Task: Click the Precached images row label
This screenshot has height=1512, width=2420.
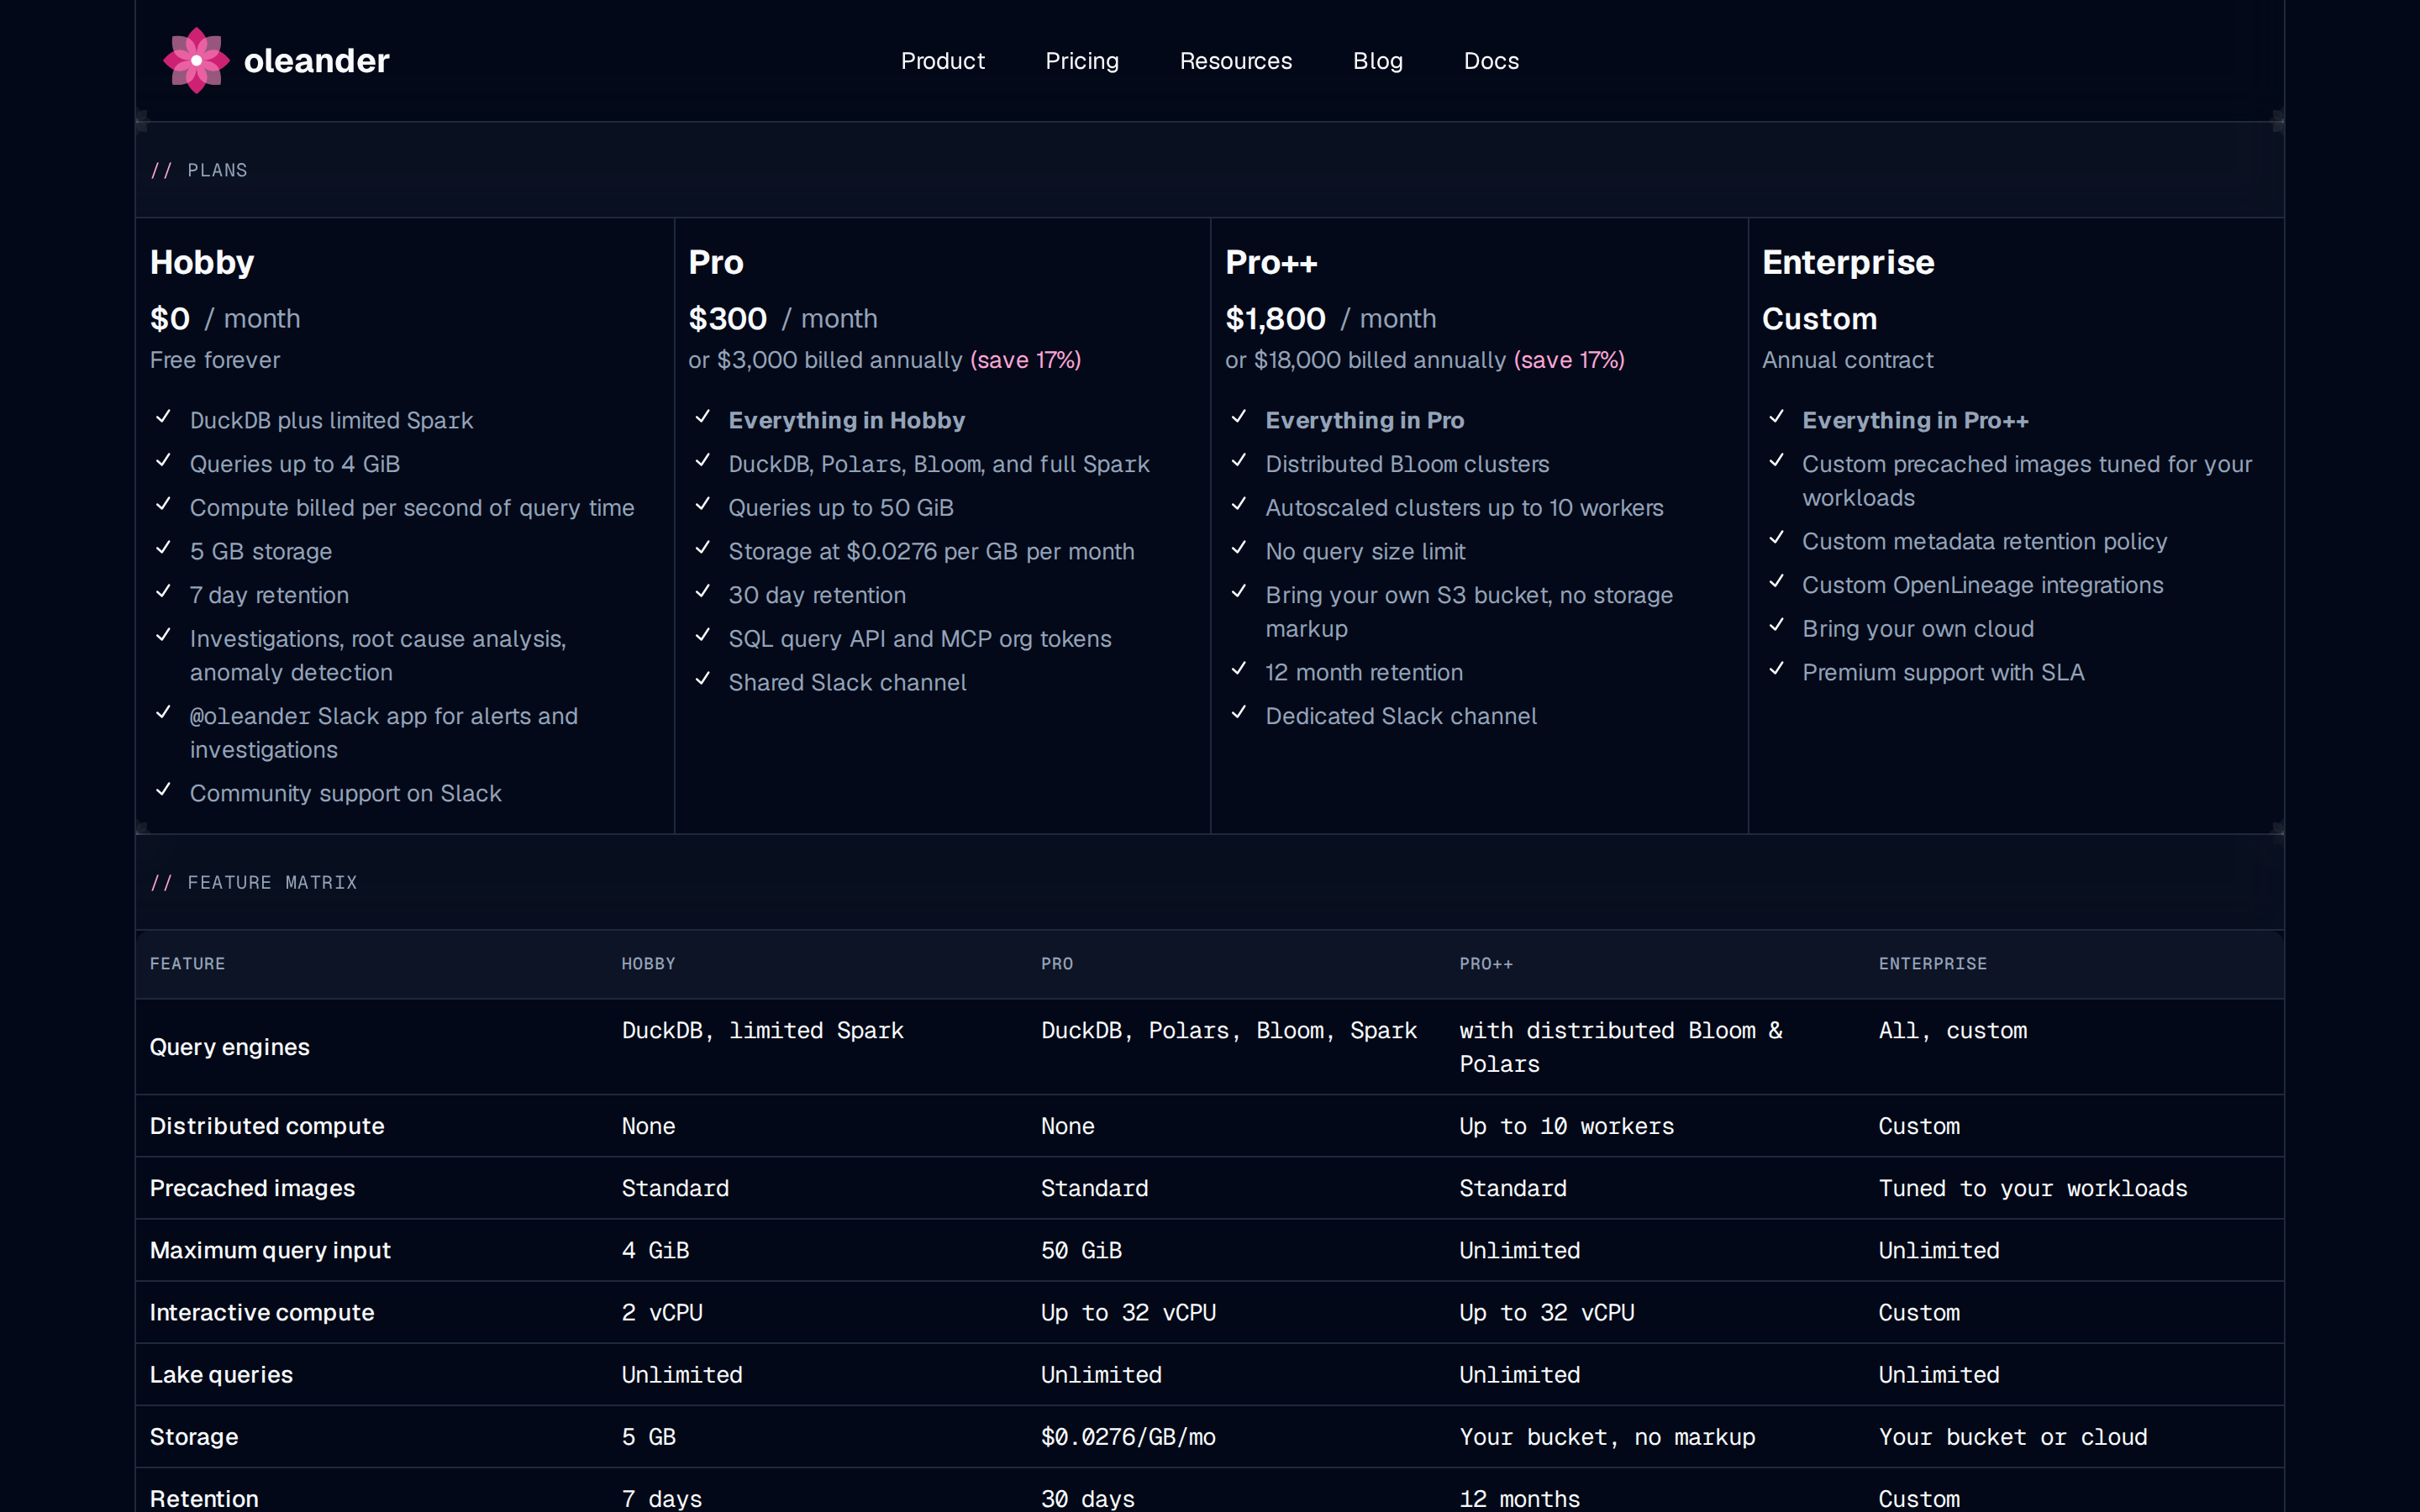Action: coord(252,1188)
